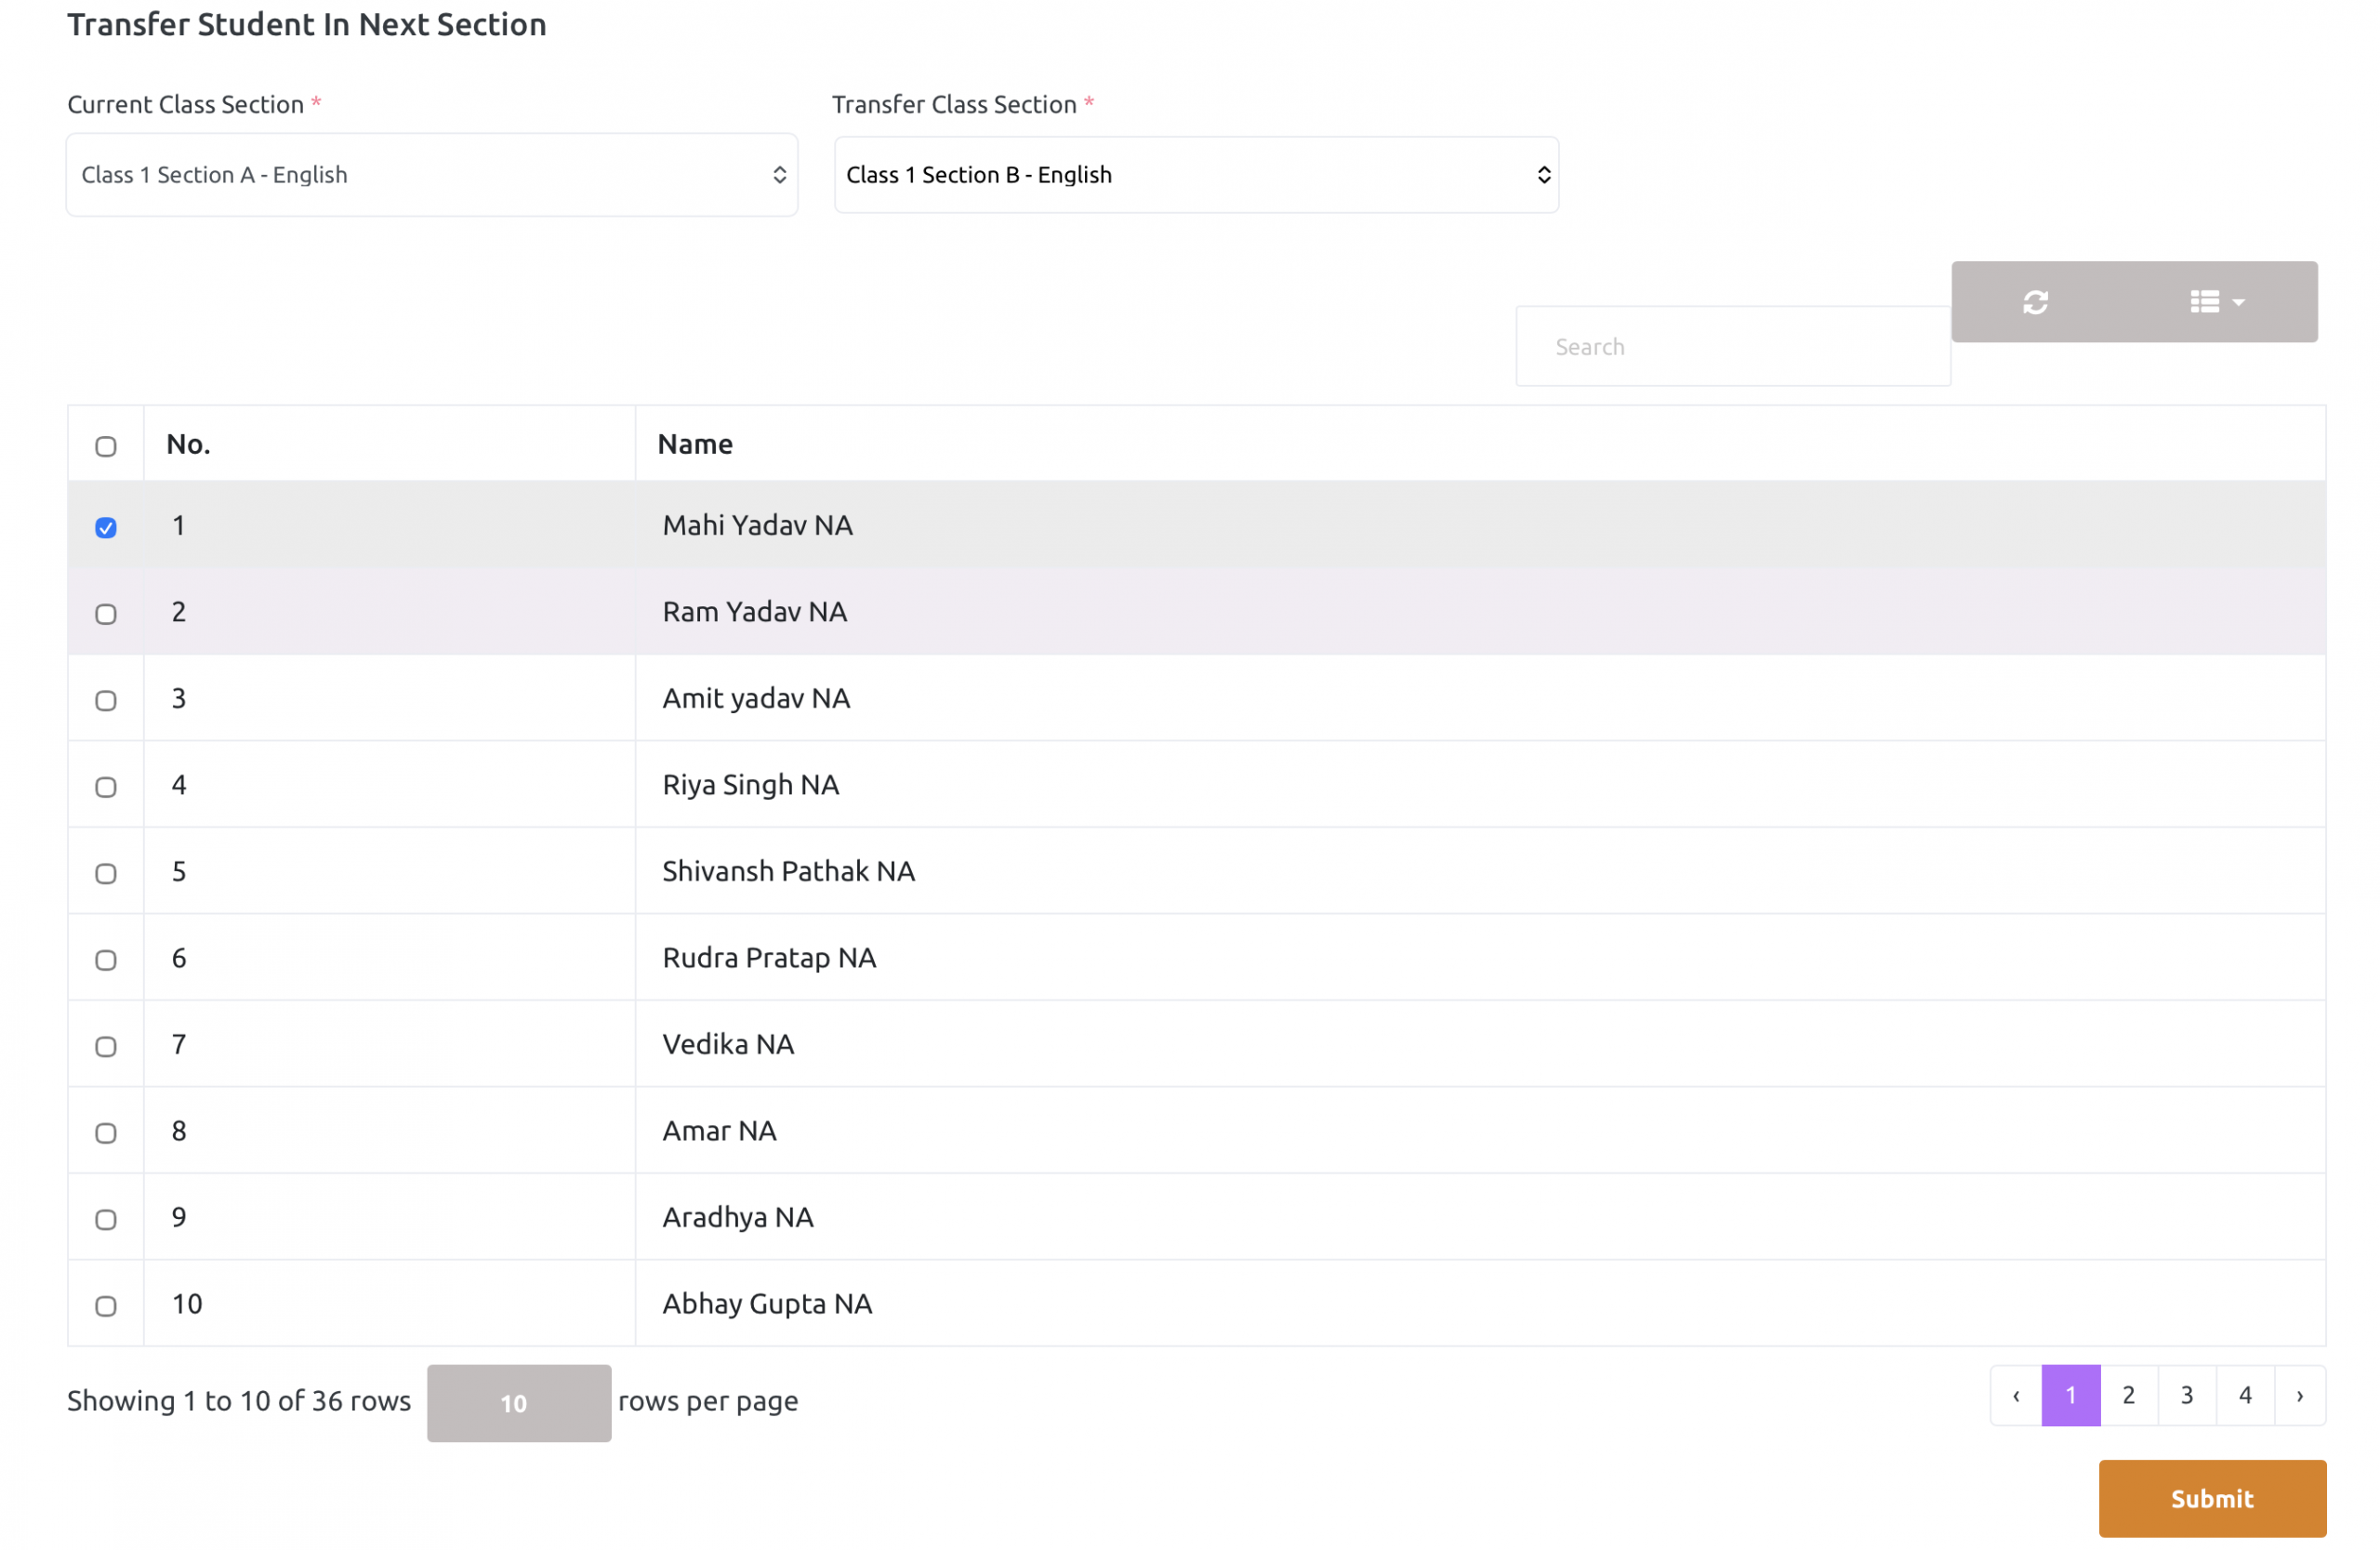Click the refresh table icon
This screenshot has height=1550, width=2380.
click(x=2035, y=302)
